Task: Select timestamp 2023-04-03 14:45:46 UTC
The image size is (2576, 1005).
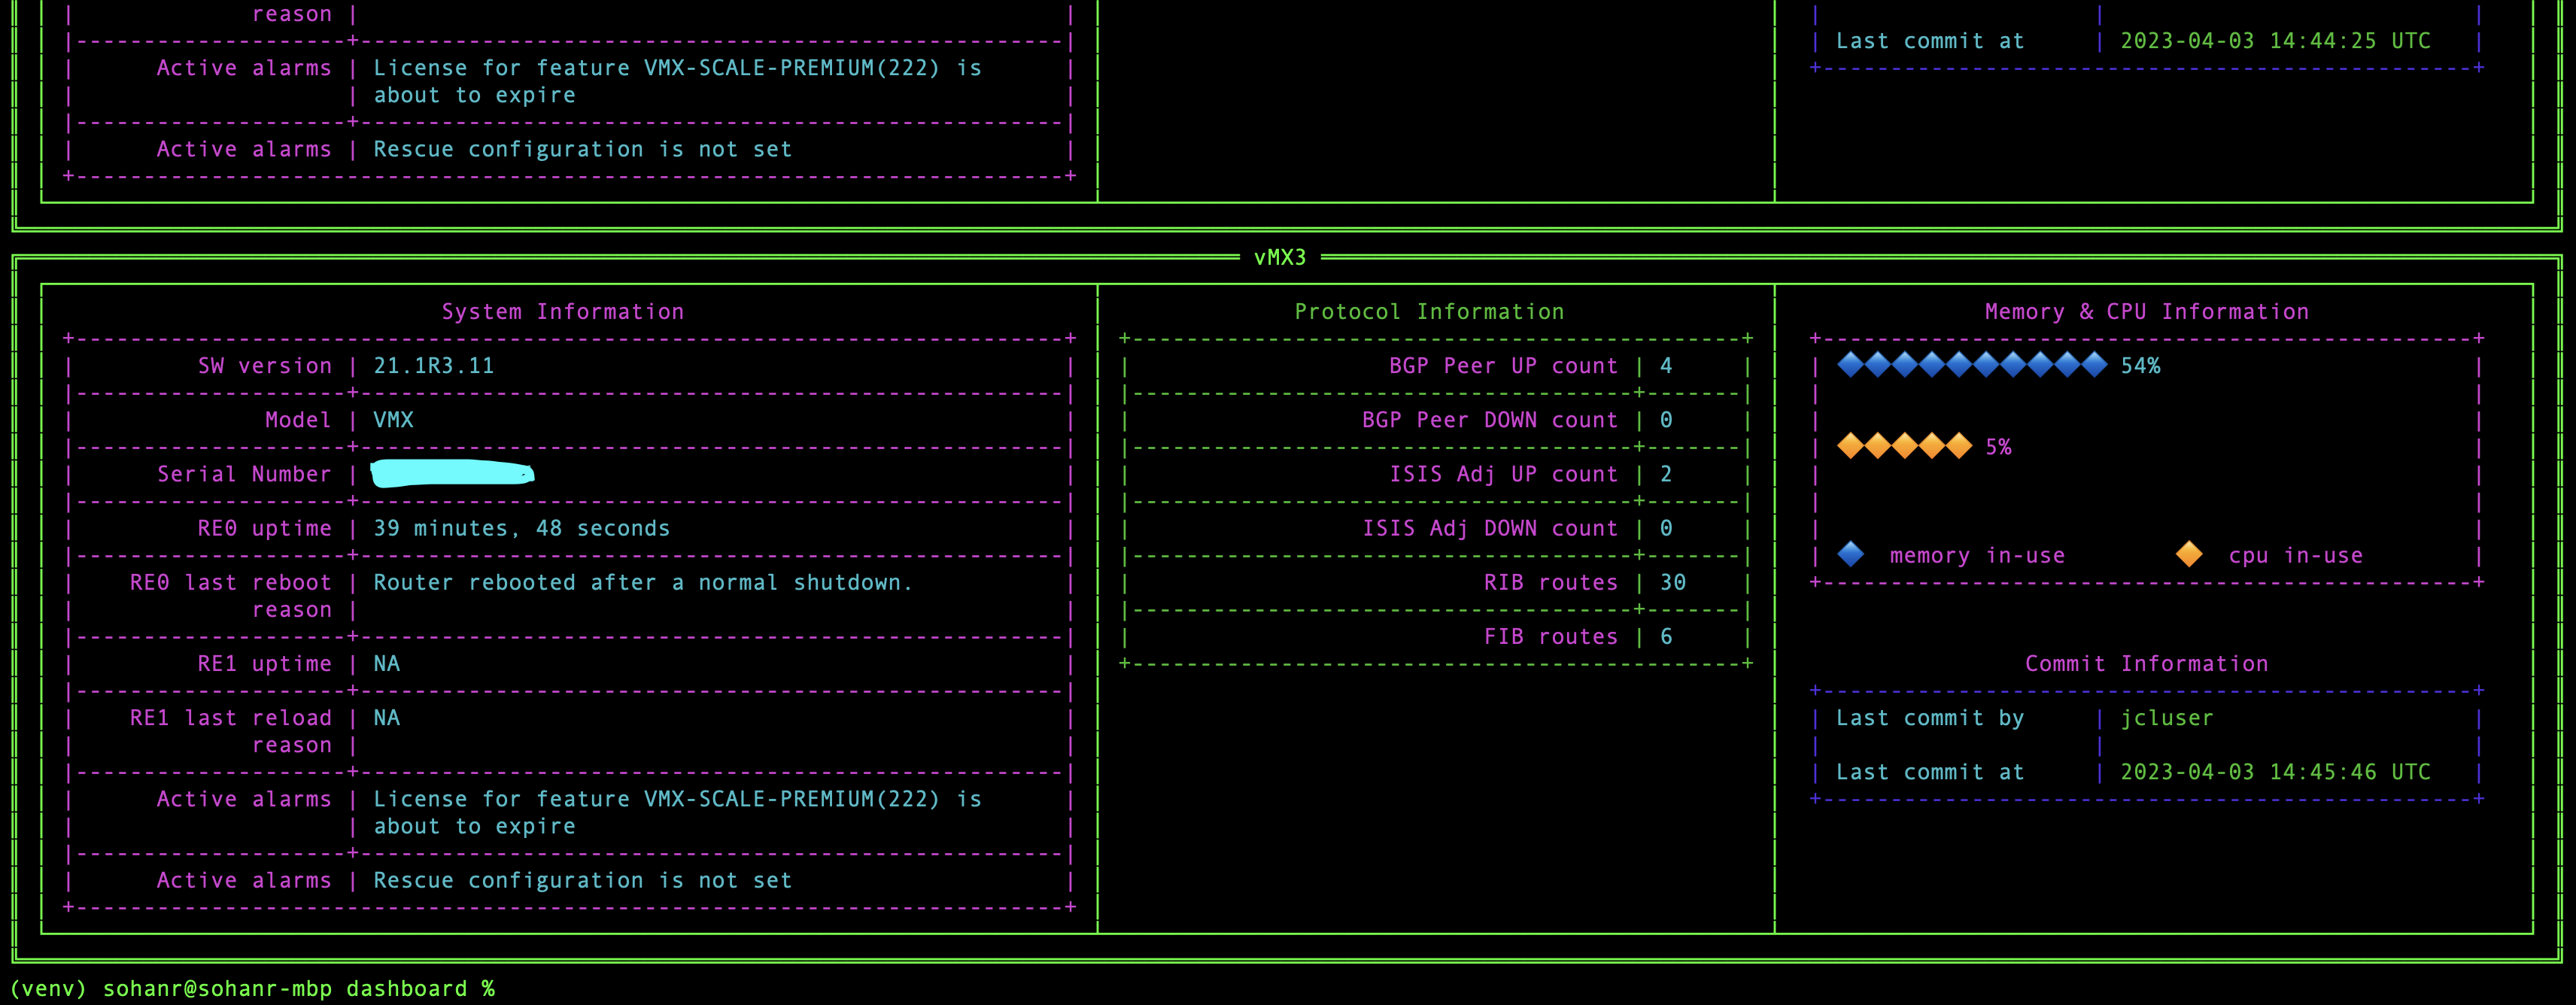Action: [x=2276, y=772]
